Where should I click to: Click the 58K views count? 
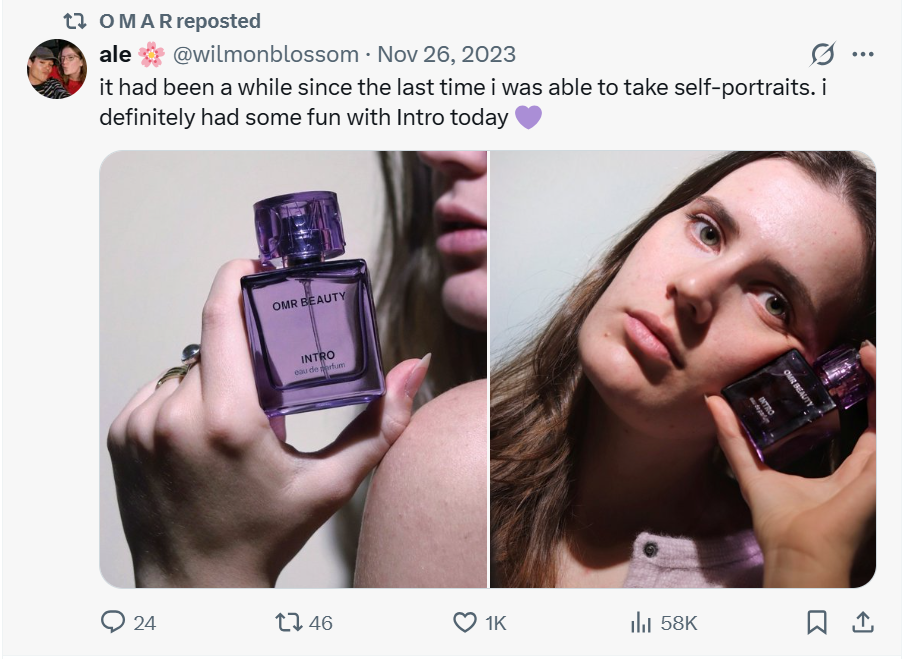click(678, 623)
